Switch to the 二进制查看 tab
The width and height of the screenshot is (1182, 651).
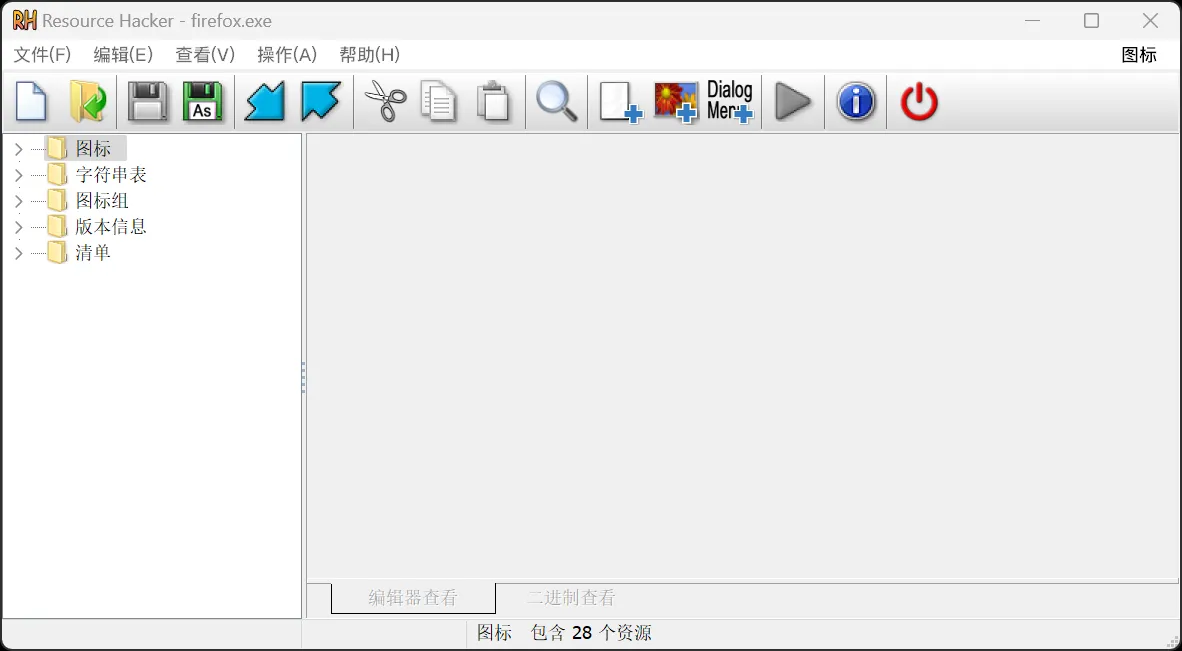(x=571, y=598)
